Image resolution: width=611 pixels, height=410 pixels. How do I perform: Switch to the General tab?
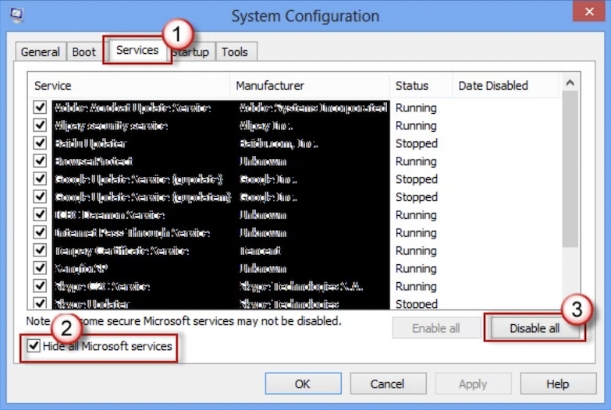click(x=40, y=52)
